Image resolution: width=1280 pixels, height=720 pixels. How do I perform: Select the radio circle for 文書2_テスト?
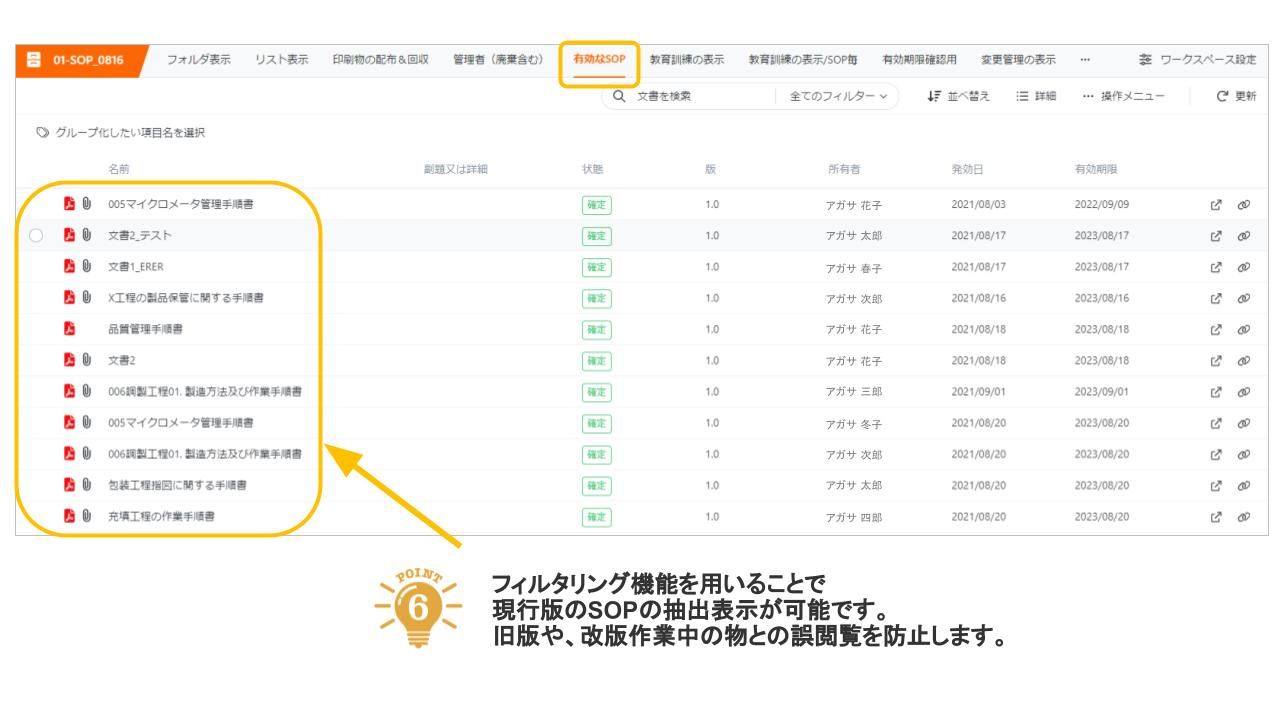pos(37,236)
